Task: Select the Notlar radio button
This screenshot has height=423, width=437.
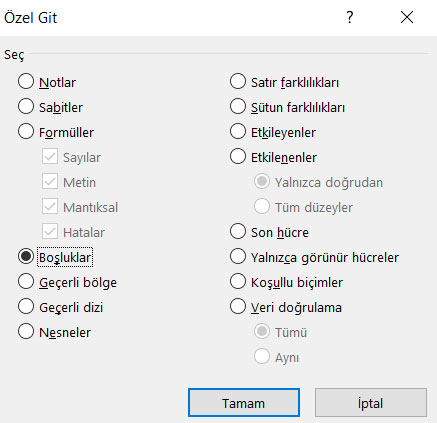Action: point(26,82)
